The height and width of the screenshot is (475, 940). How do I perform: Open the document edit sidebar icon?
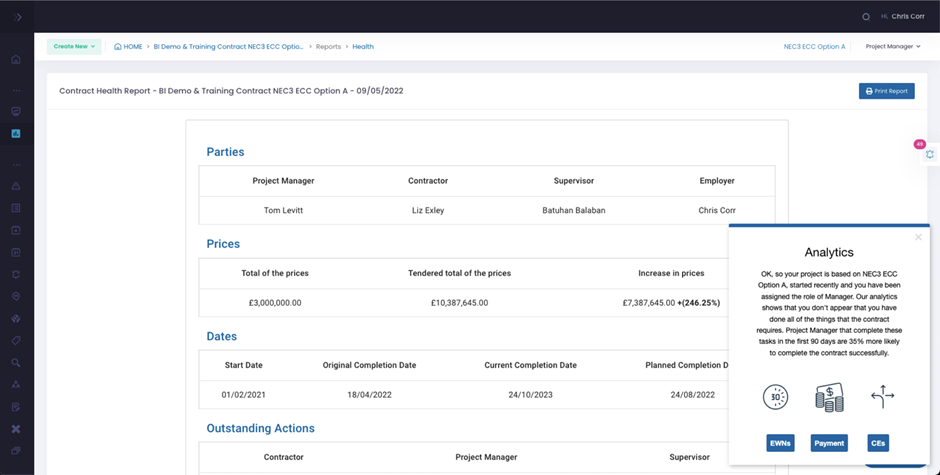pyautogui.click(x=16, y=407)
